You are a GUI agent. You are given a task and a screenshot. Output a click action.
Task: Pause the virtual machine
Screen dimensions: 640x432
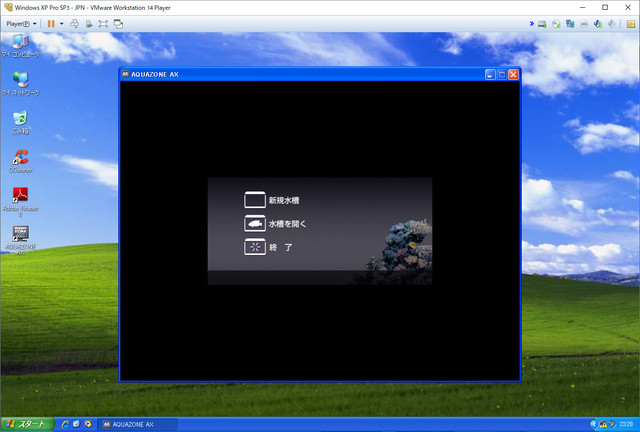coord(51,24)
